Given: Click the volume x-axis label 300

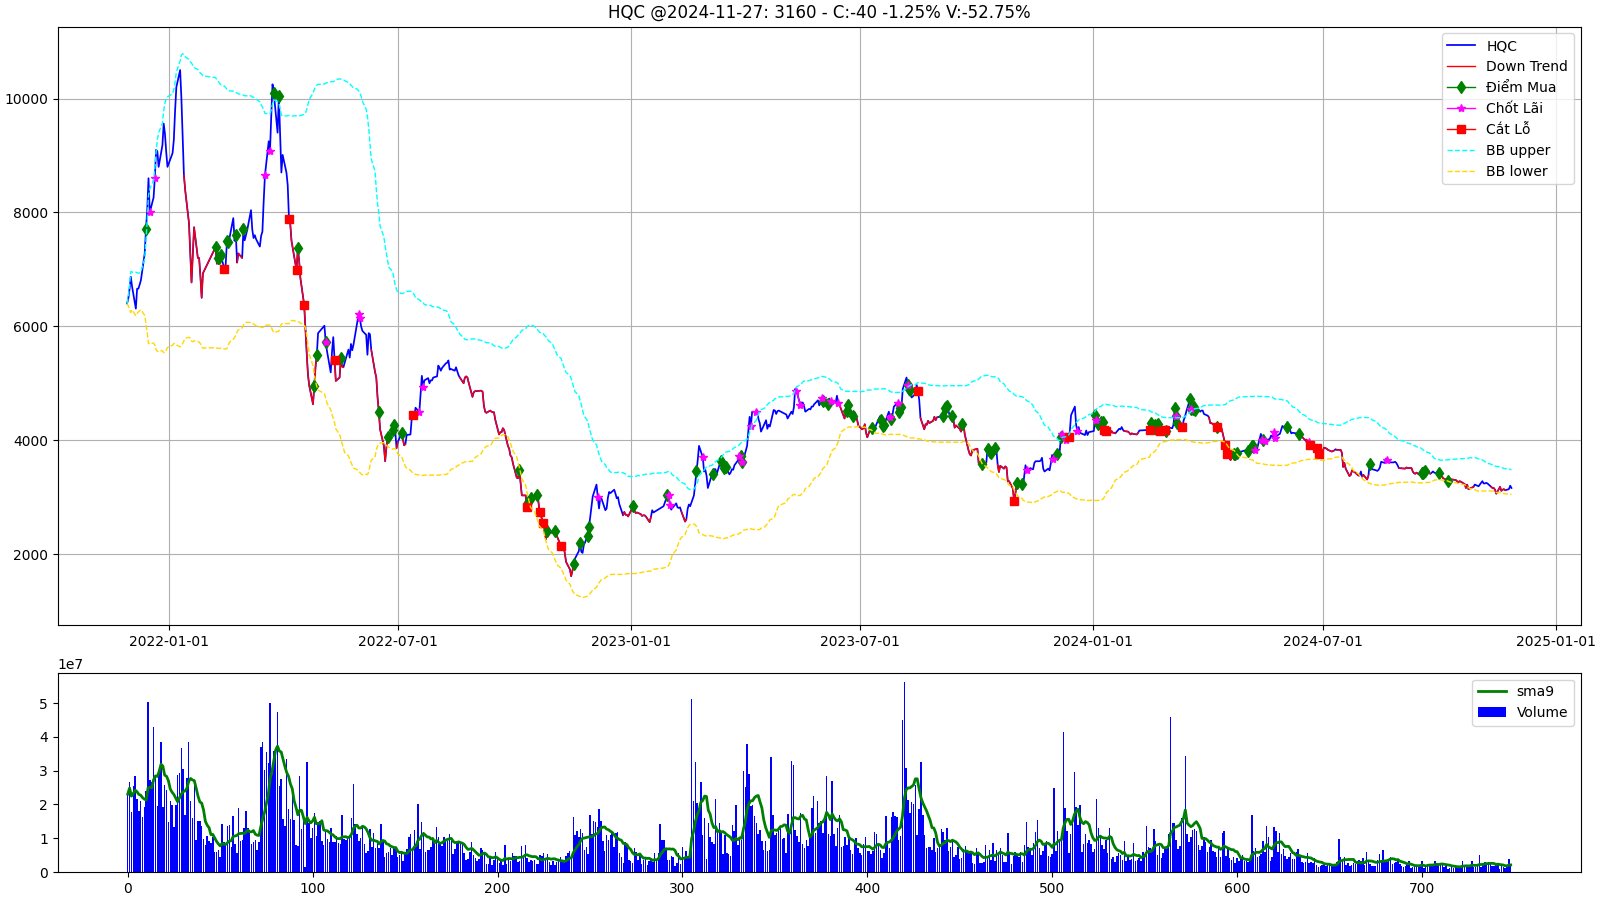Looking at the screenshot, I should tap(682, 888).
